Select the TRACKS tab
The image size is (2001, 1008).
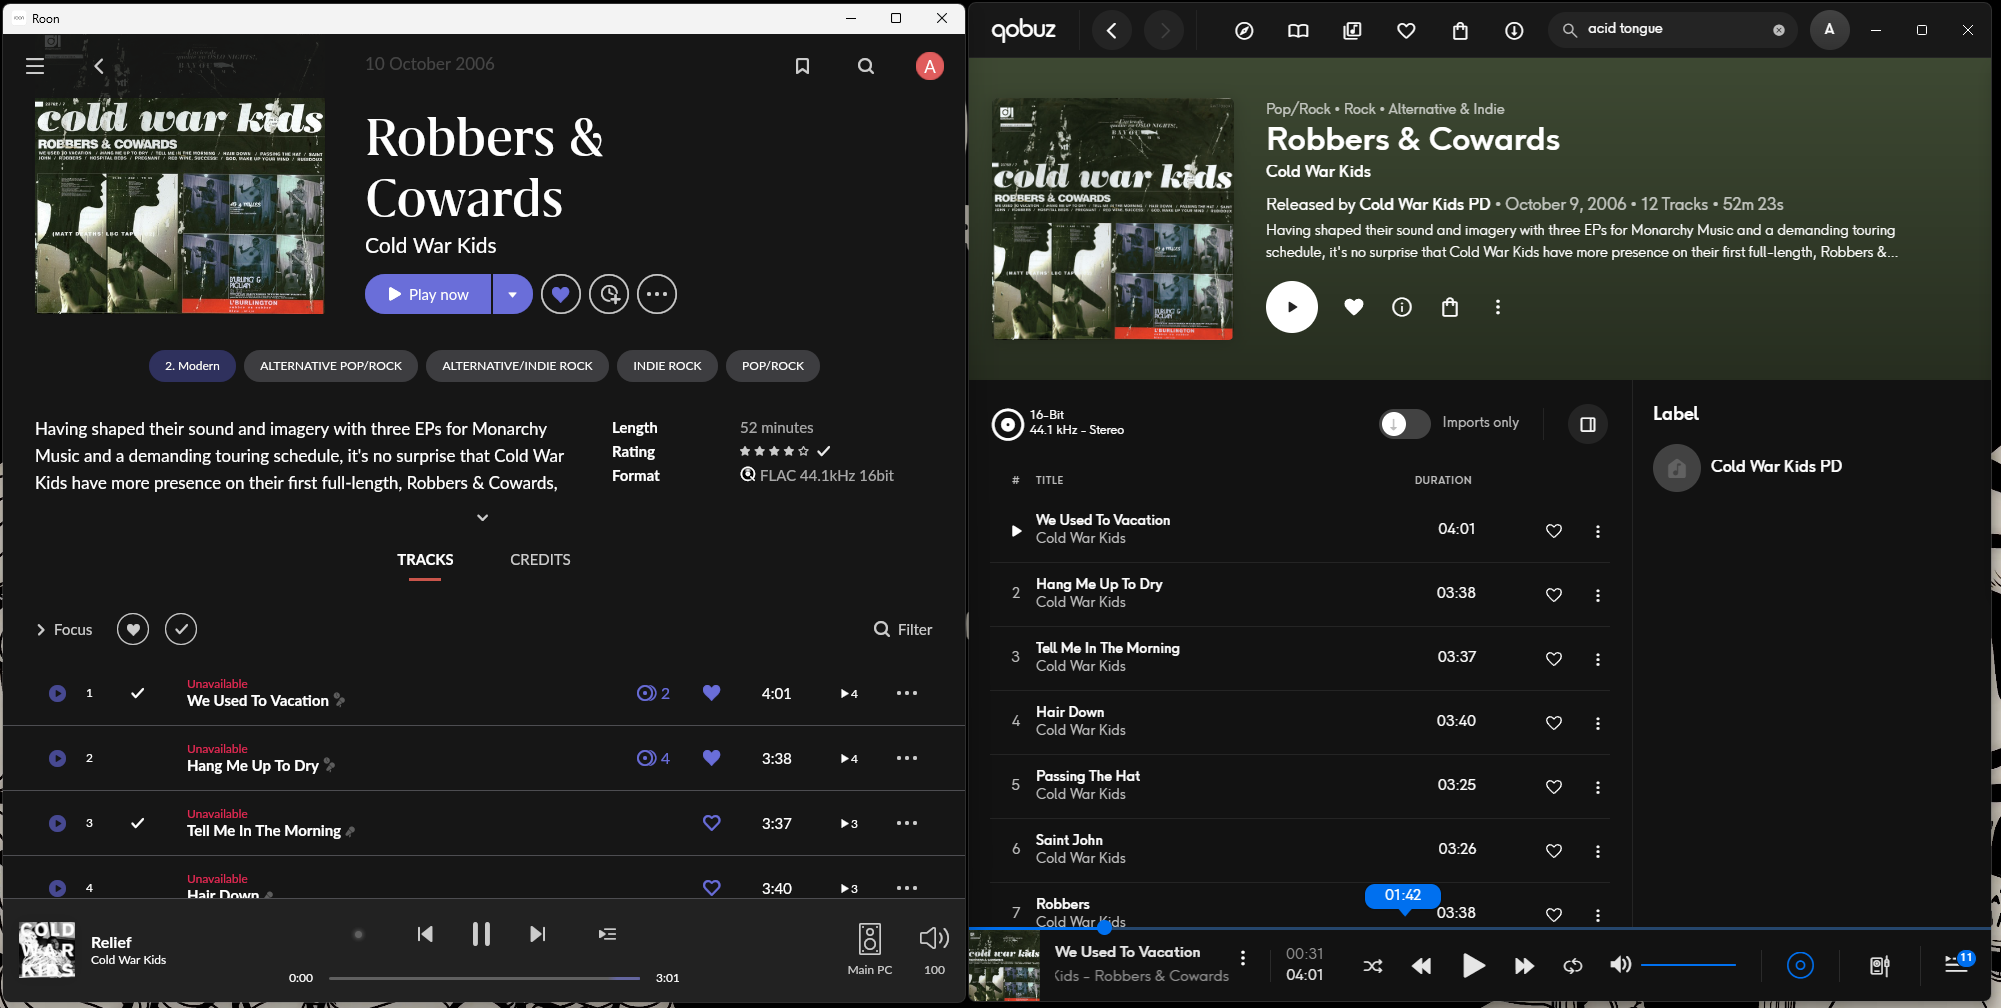(x=425, y=560)
